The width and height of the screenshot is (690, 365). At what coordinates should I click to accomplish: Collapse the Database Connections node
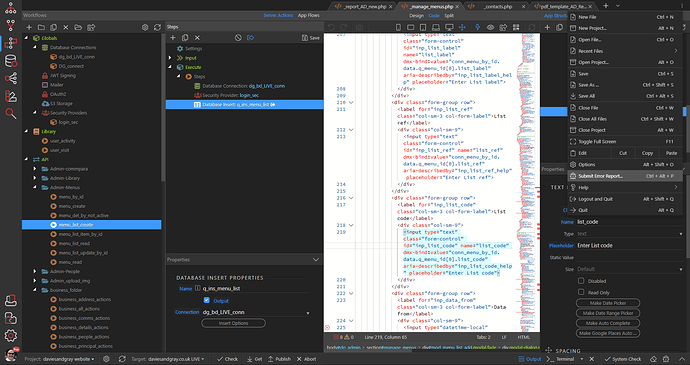35,47
